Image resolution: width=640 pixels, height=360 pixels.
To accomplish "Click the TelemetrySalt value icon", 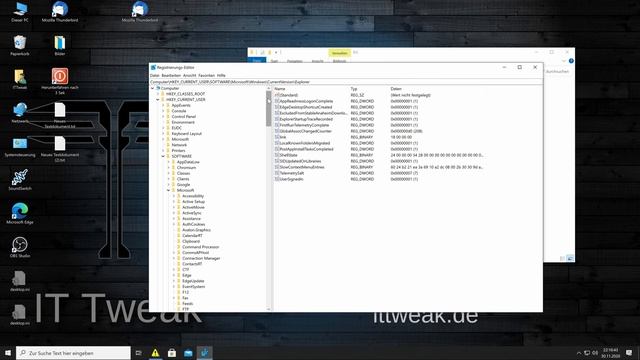I will coord(277,173).
